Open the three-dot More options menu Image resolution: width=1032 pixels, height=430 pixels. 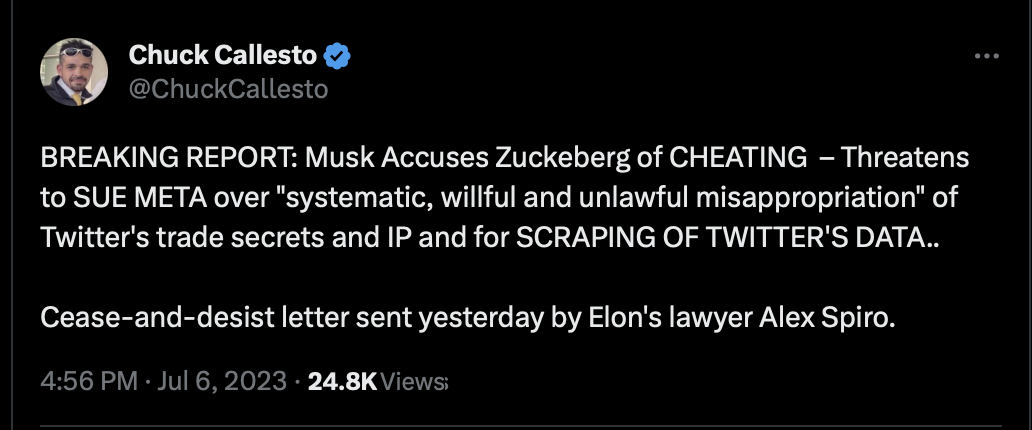[987, 57]
